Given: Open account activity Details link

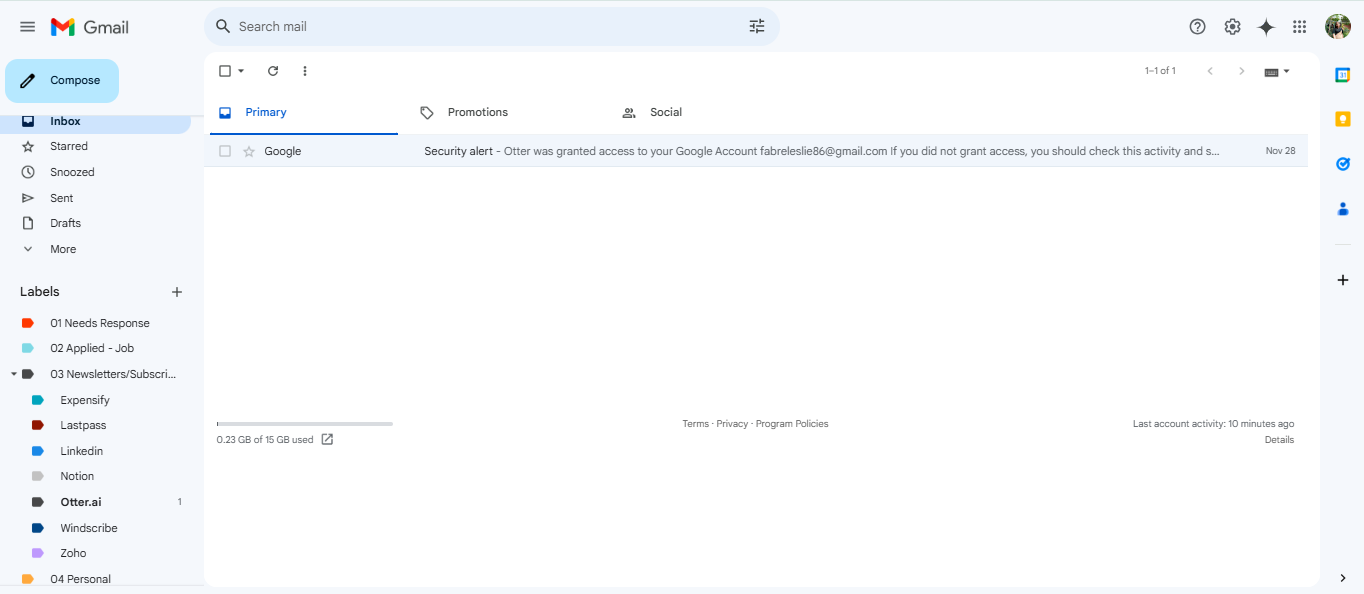Looking at the screenshot, I should point(1279,440).
